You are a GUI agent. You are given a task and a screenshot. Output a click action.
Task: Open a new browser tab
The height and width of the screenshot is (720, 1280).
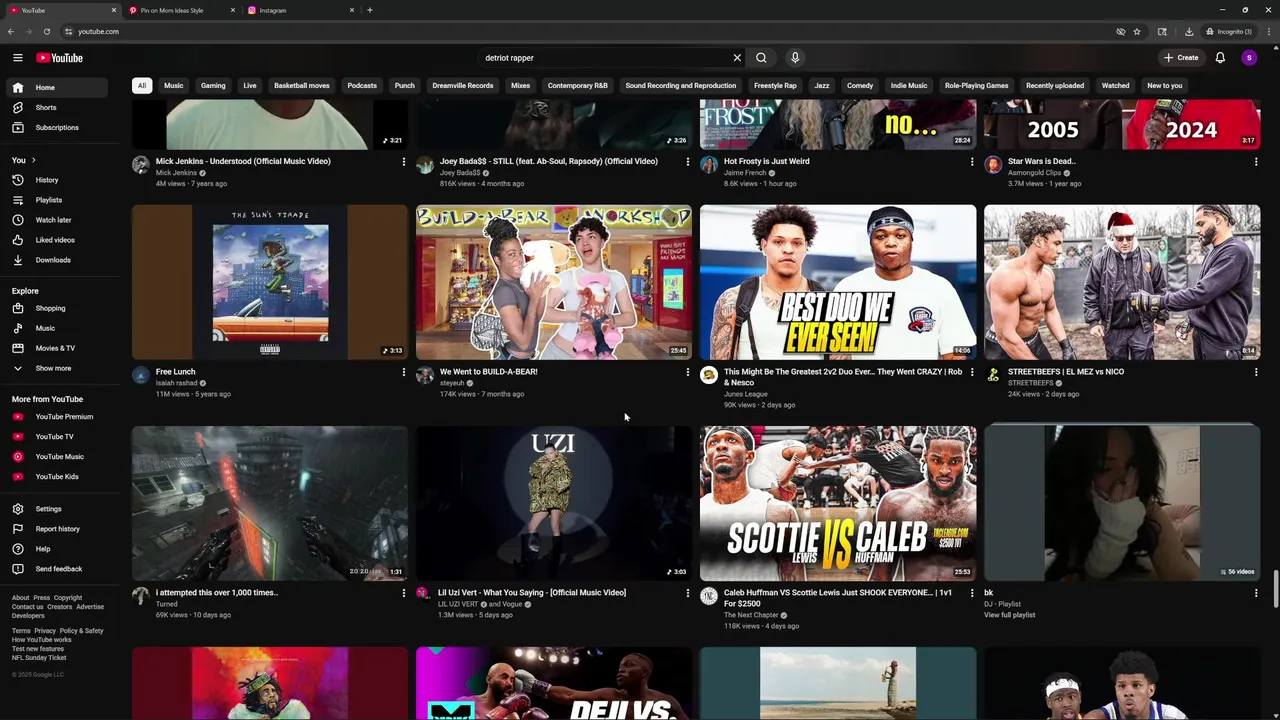(x=370, y=10)
